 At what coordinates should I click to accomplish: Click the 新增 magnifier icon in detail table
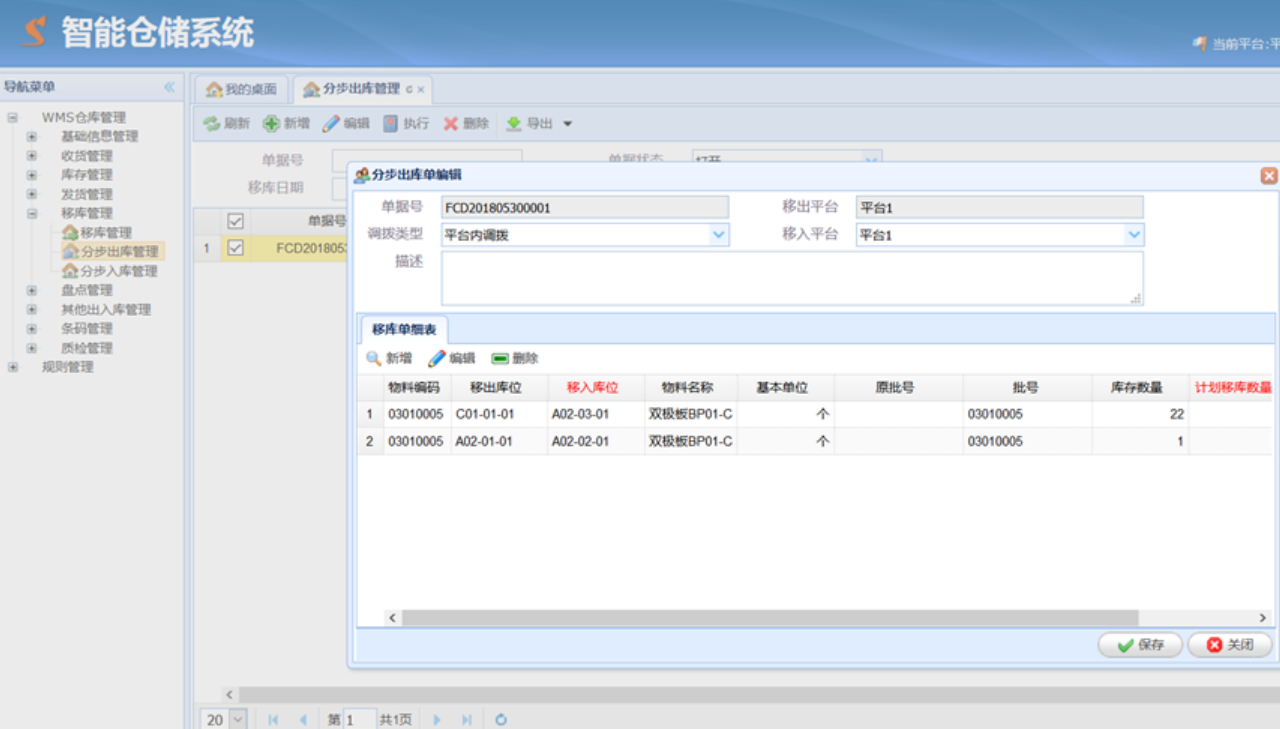[374, 358]
